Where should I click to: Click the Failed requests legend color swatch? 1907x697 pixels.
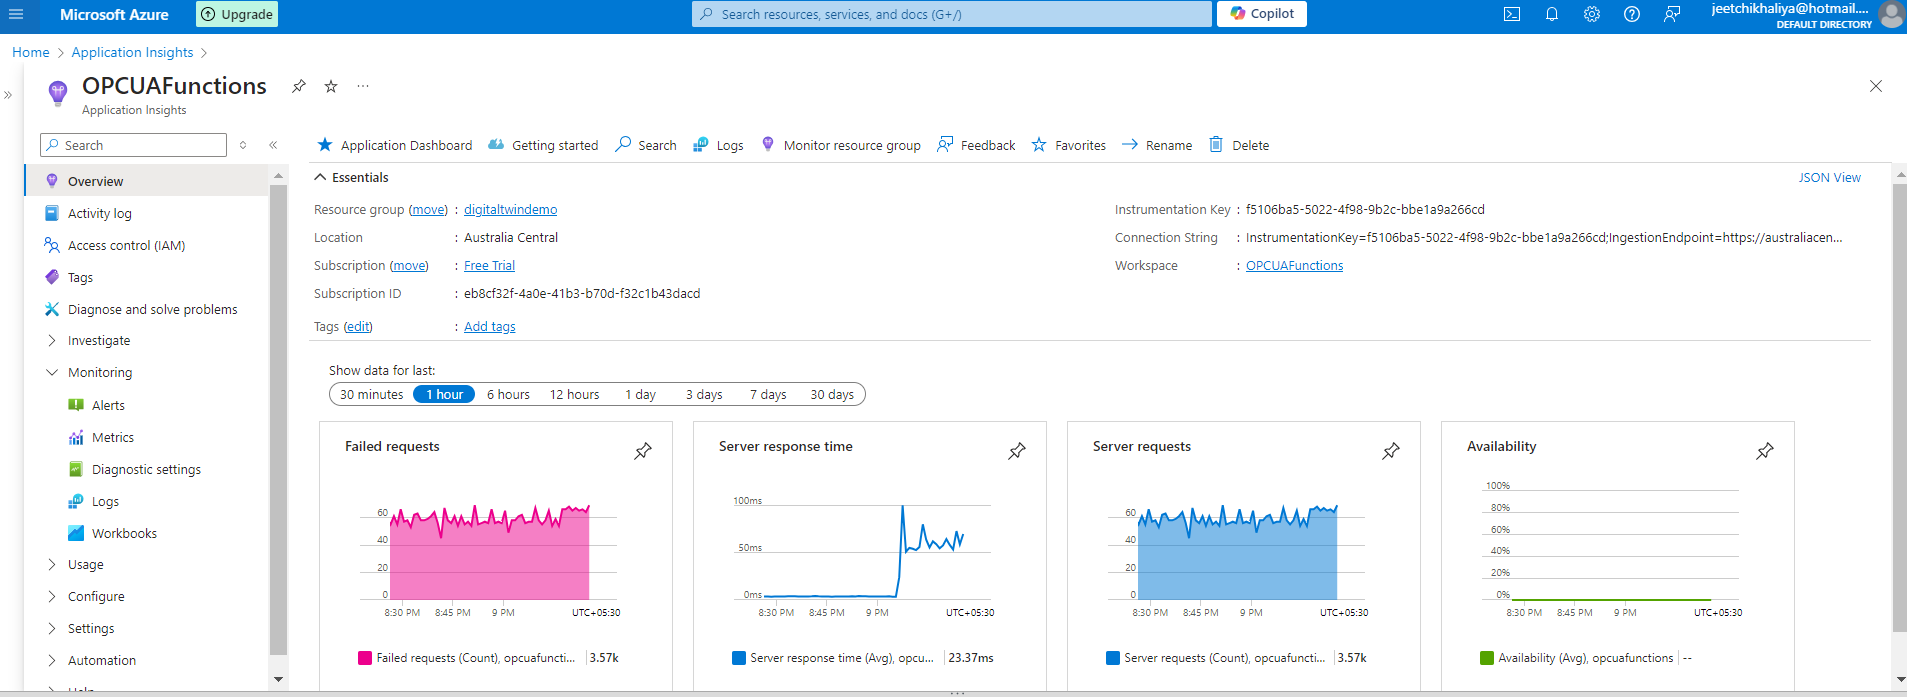coord(365,658)
